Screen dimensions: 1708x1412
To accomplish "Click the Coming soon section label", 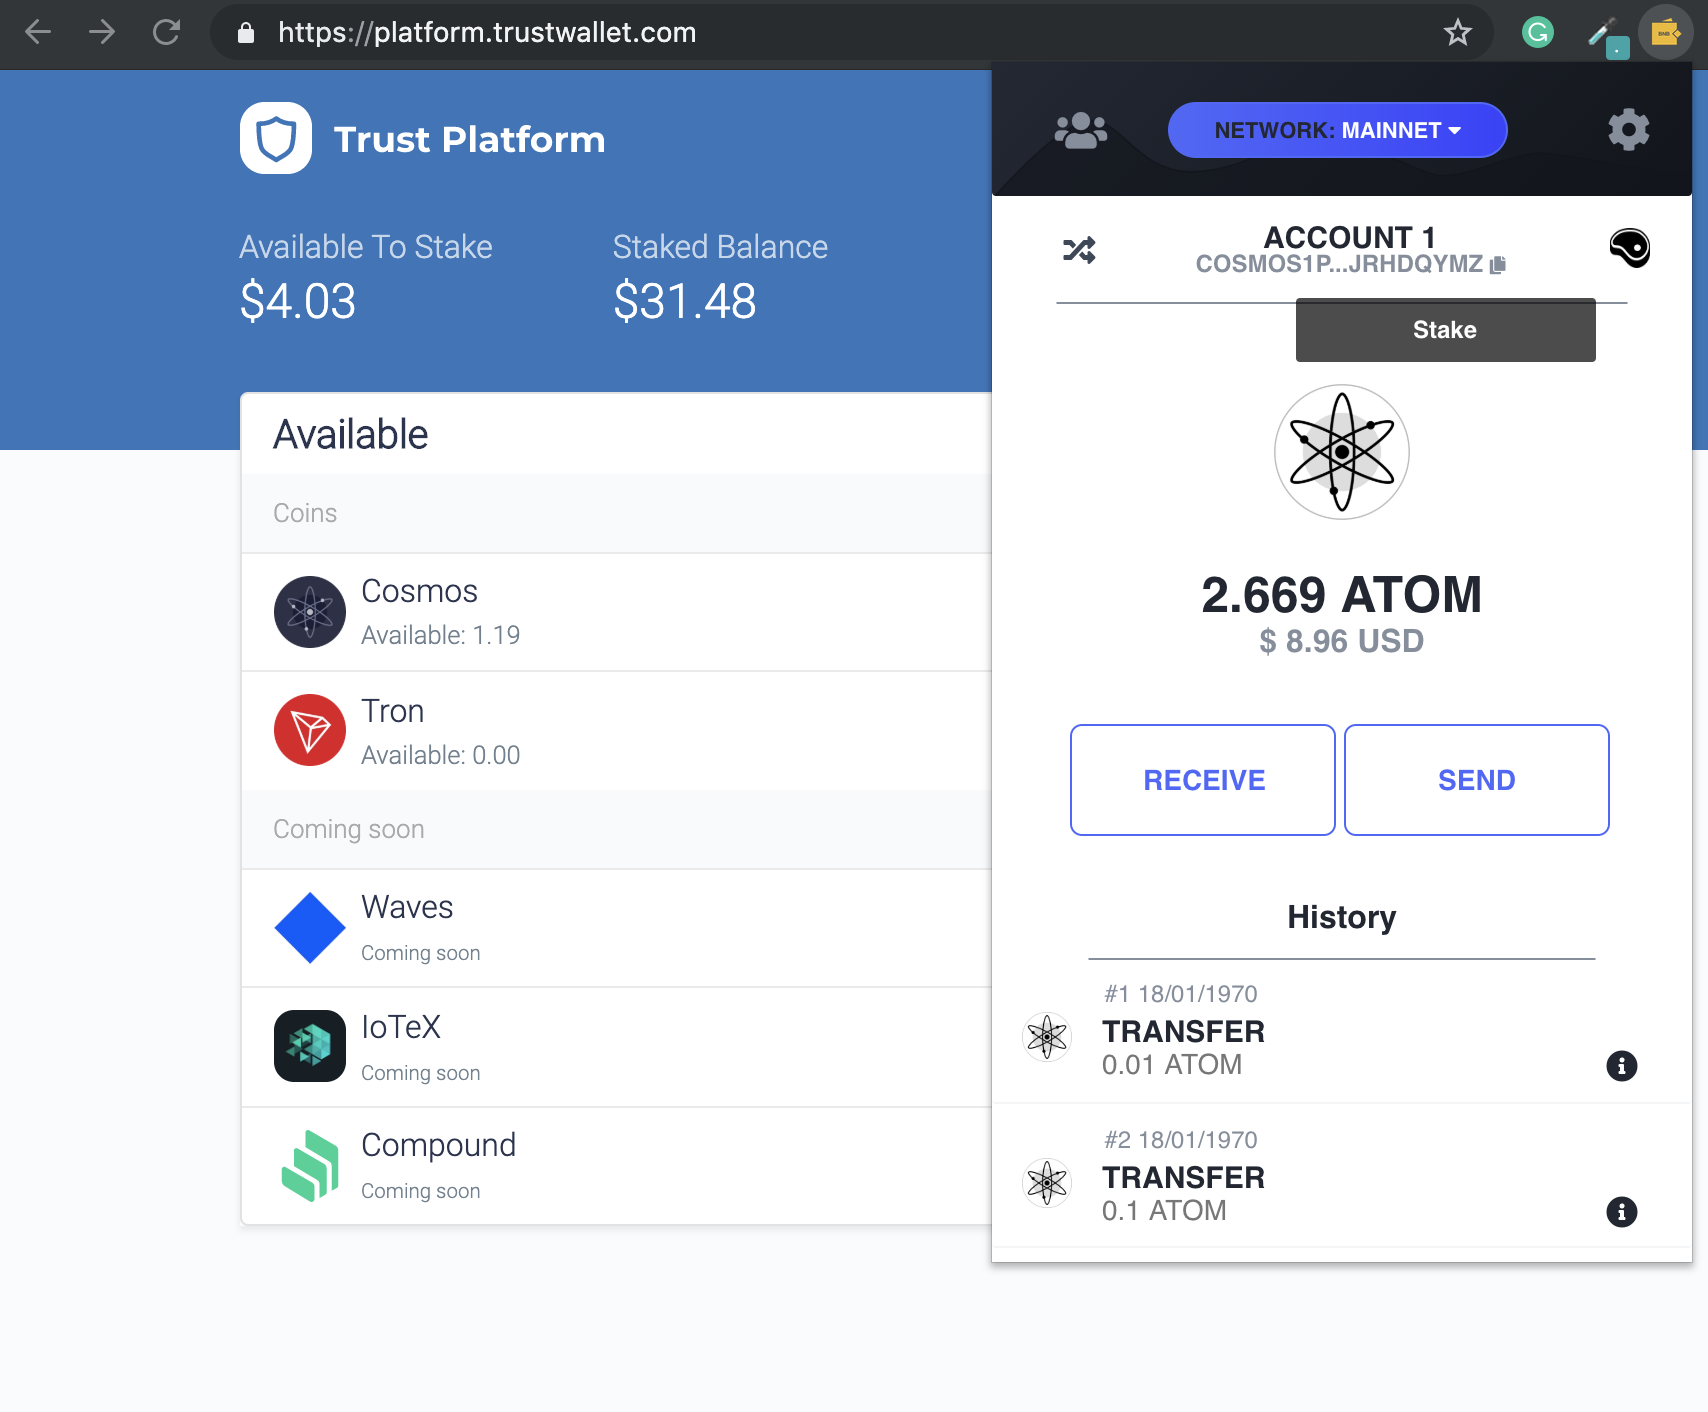I will point(349,829).
